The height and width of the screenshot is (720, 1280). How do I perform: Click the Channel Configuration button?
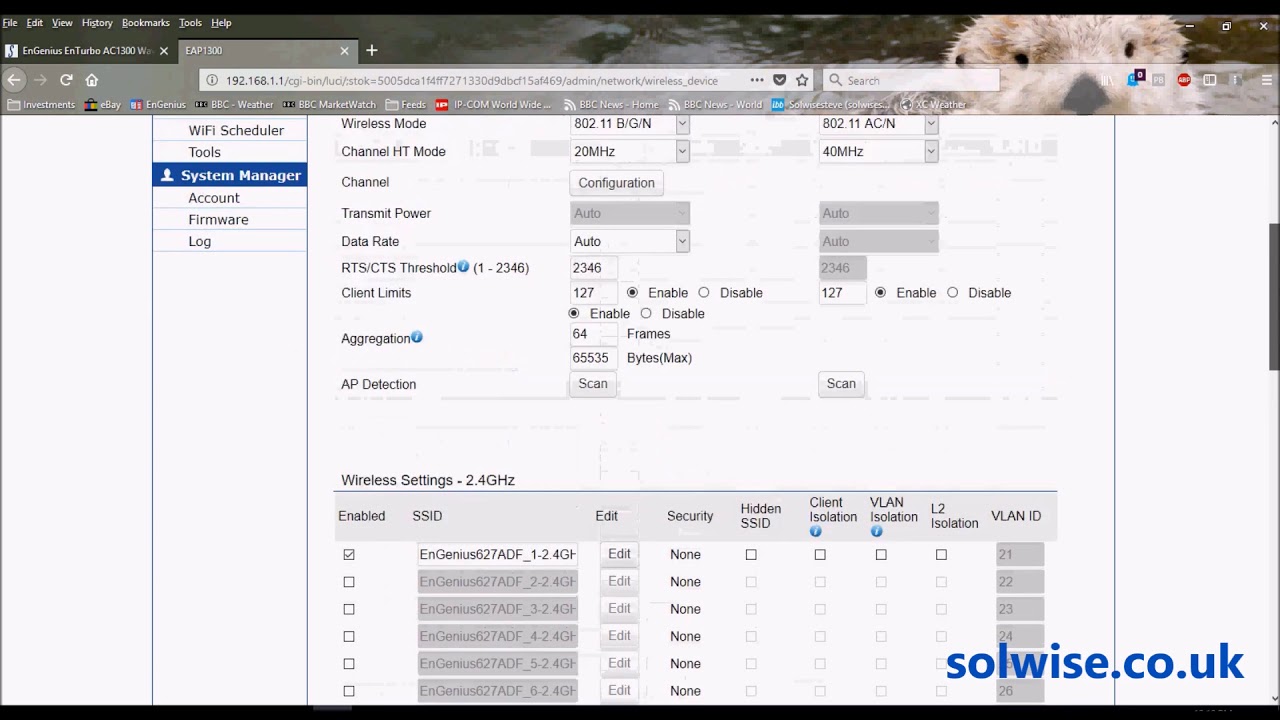[616, 183]
